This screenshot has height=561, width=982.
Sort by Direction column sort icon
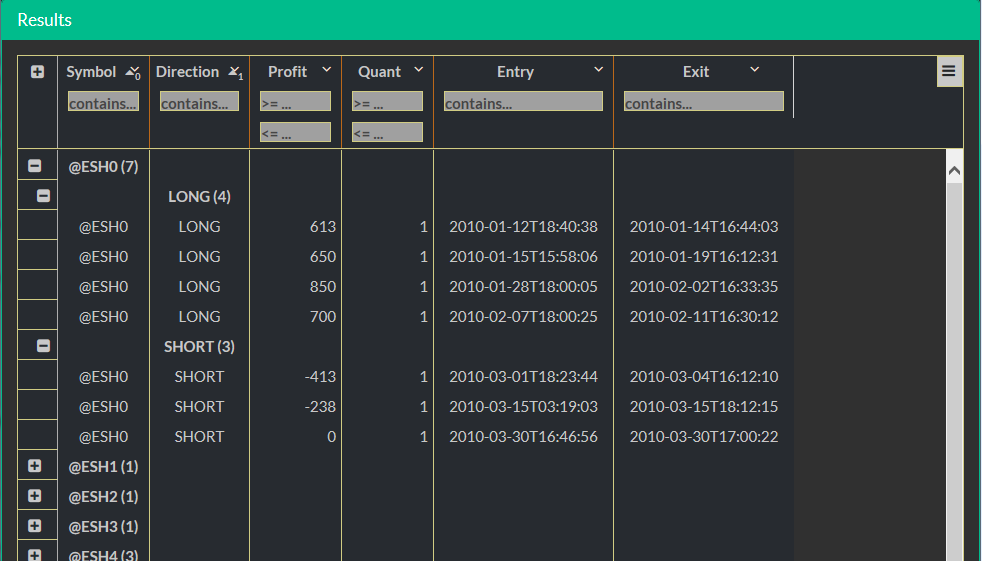(235, 73)
